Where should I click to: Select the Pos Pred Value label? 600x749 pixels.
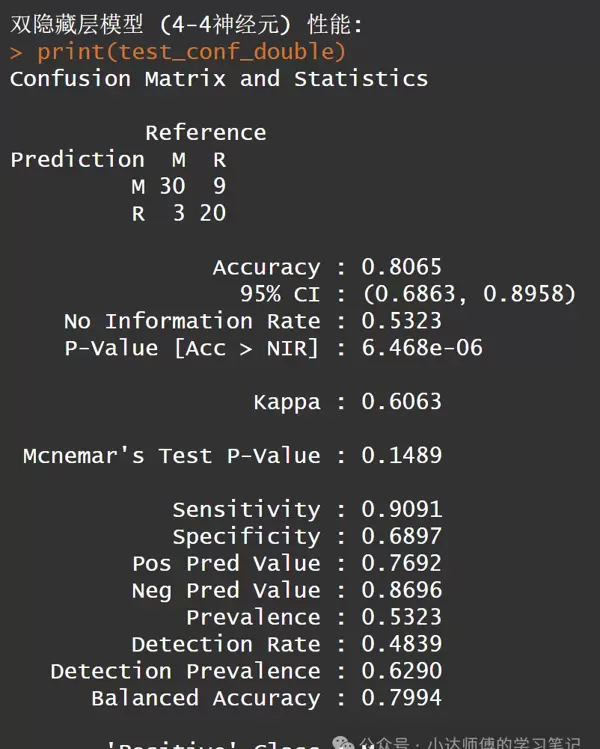click(x=226, y=563)
